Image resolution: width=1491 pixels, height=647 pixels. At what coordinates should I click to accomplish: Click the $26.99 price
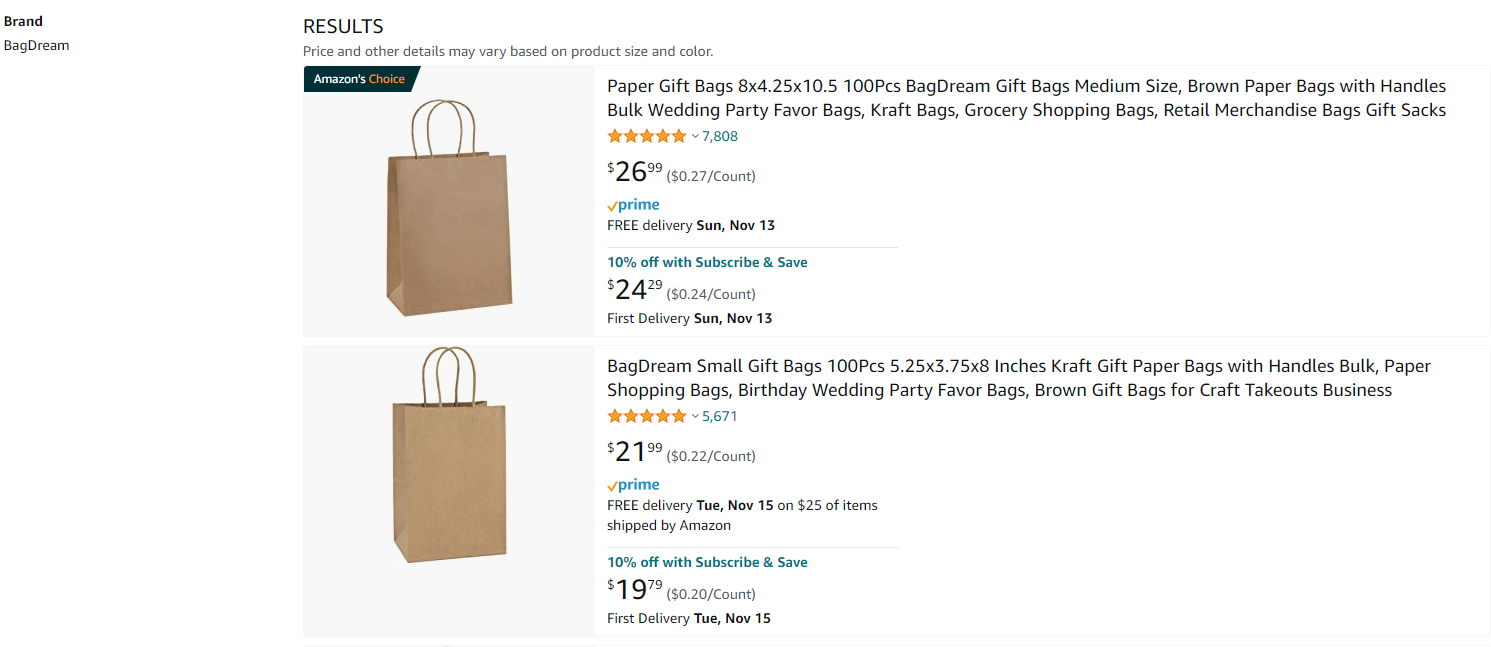635,172
